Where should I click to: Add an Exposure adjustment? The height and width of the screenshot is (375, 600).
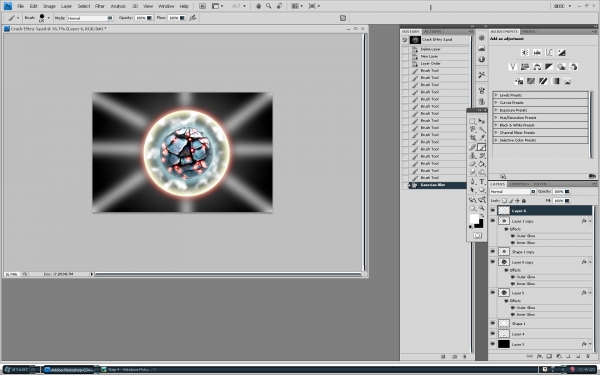(x=561, y=52)
